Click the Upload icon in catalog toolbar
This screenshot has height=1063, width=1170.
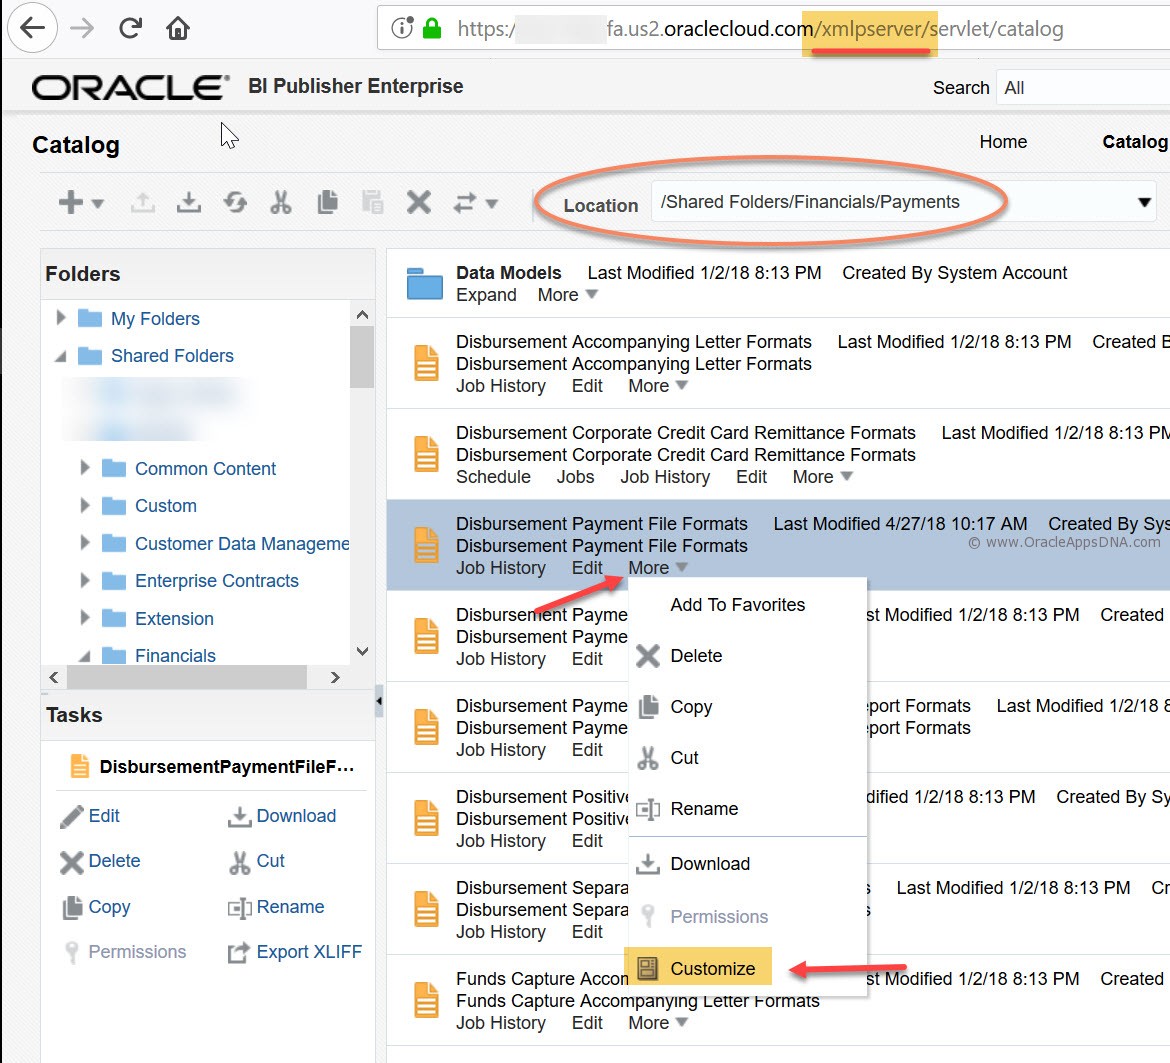(143, 202)
